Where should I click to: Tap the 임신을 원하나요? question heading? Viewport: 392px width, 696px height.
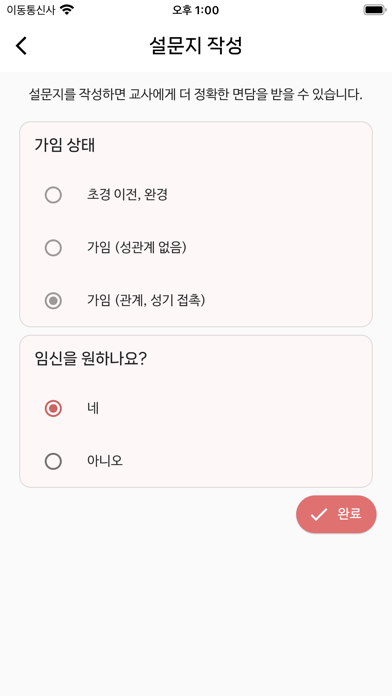tap(91, 359)
